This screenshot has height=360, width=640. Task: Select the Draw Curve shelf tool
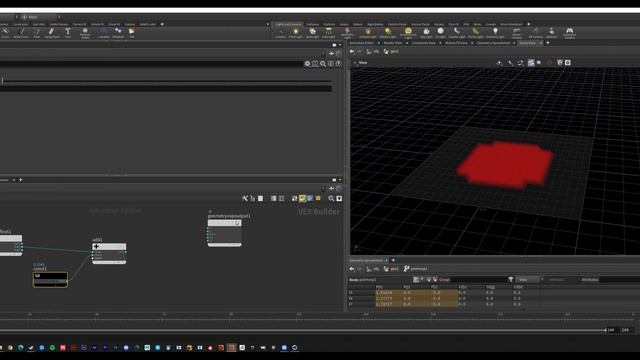pos(21,33)
